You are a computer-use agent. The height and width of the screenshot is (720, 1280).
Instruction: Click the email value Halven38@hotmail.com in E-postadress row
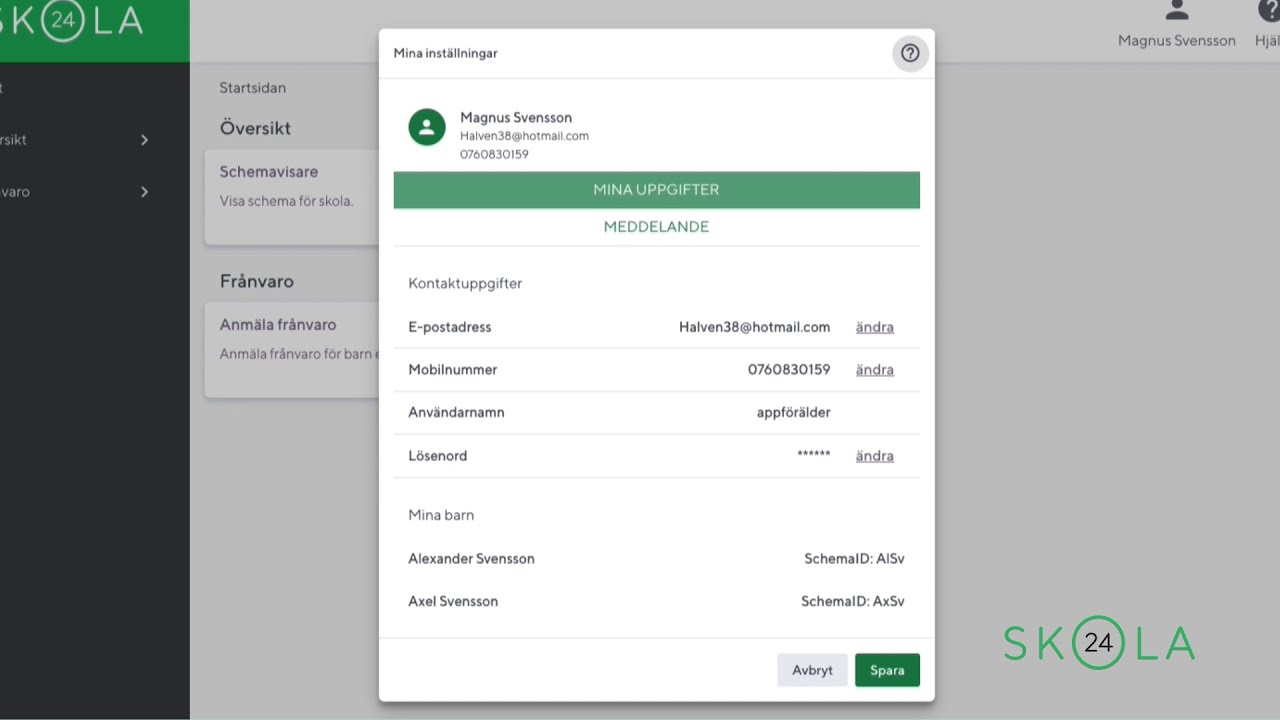(x=754, y=327)
